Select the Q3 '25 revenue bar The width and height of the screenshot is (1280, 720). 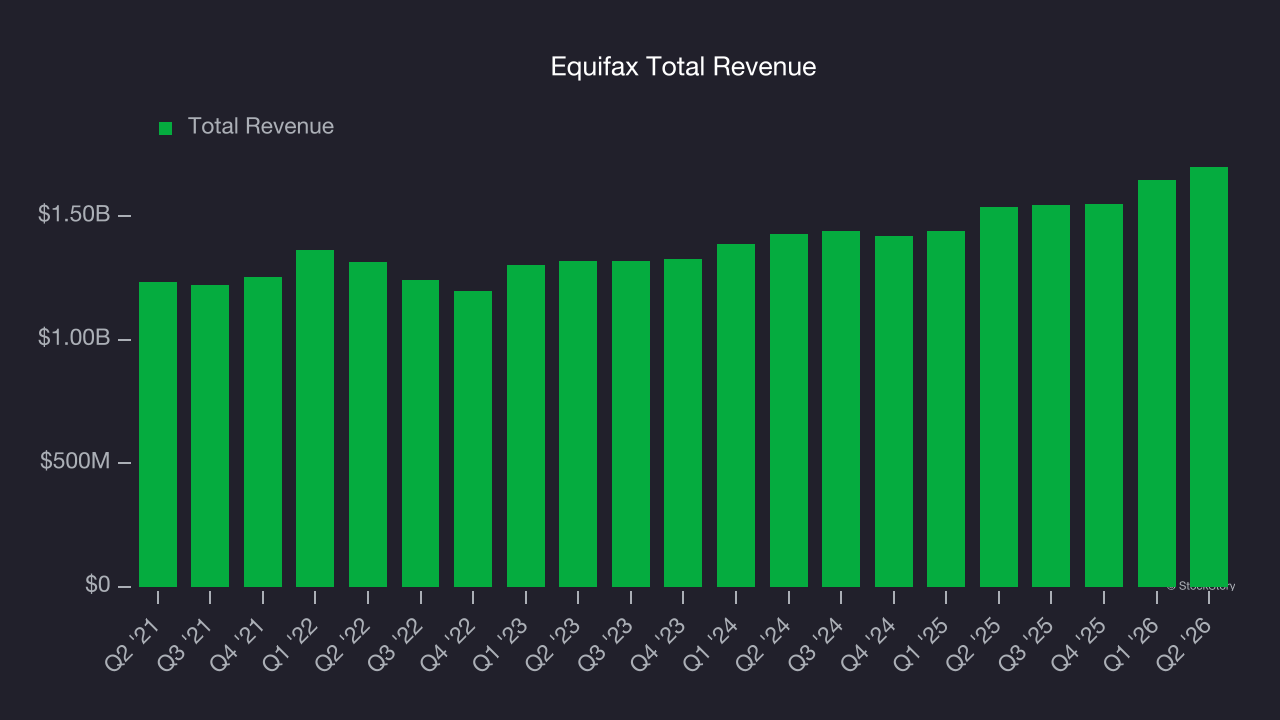pyautogui.click(x=1051, y=396)
